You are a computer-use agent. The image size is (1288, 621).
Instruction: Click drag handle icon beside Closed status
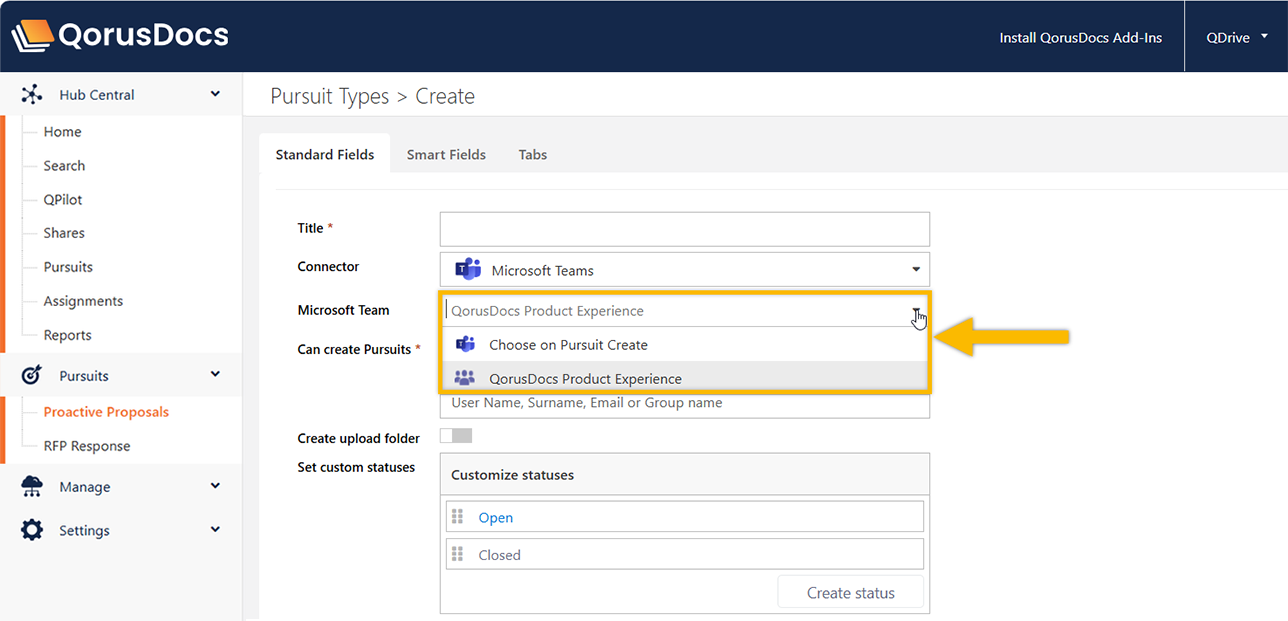[x=458, y=554]
